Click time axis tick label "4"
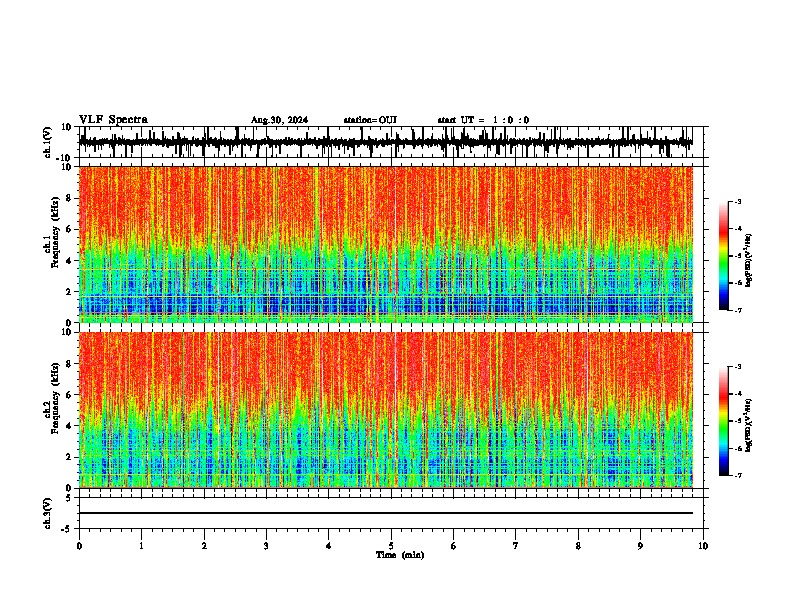The width and height of the screenshot is (792, 612). (329, 546)
